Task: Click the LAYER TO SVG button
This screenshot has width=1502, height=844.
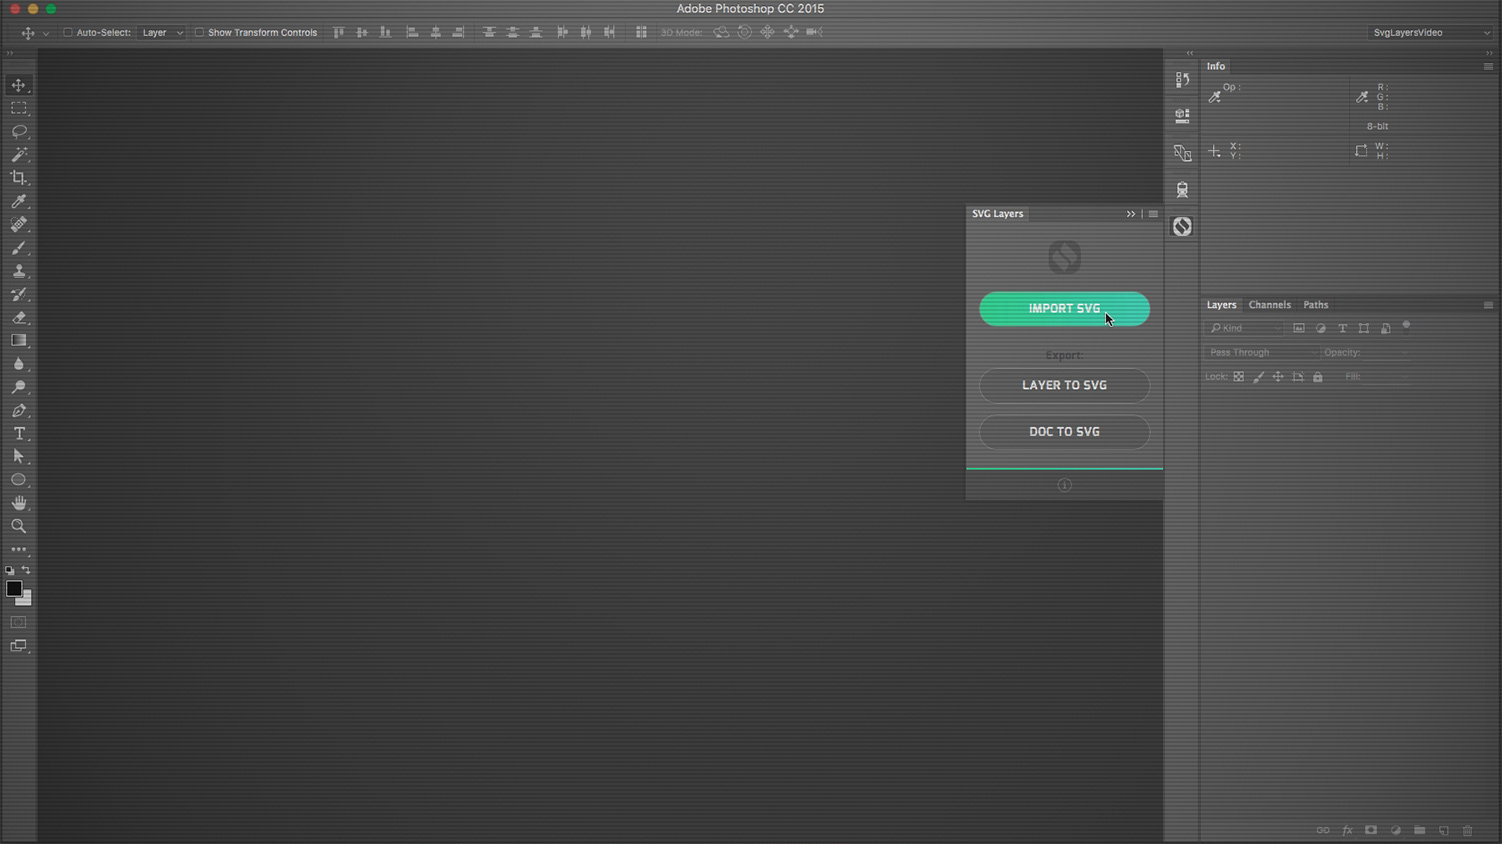Action: [x=1064, y=385]
